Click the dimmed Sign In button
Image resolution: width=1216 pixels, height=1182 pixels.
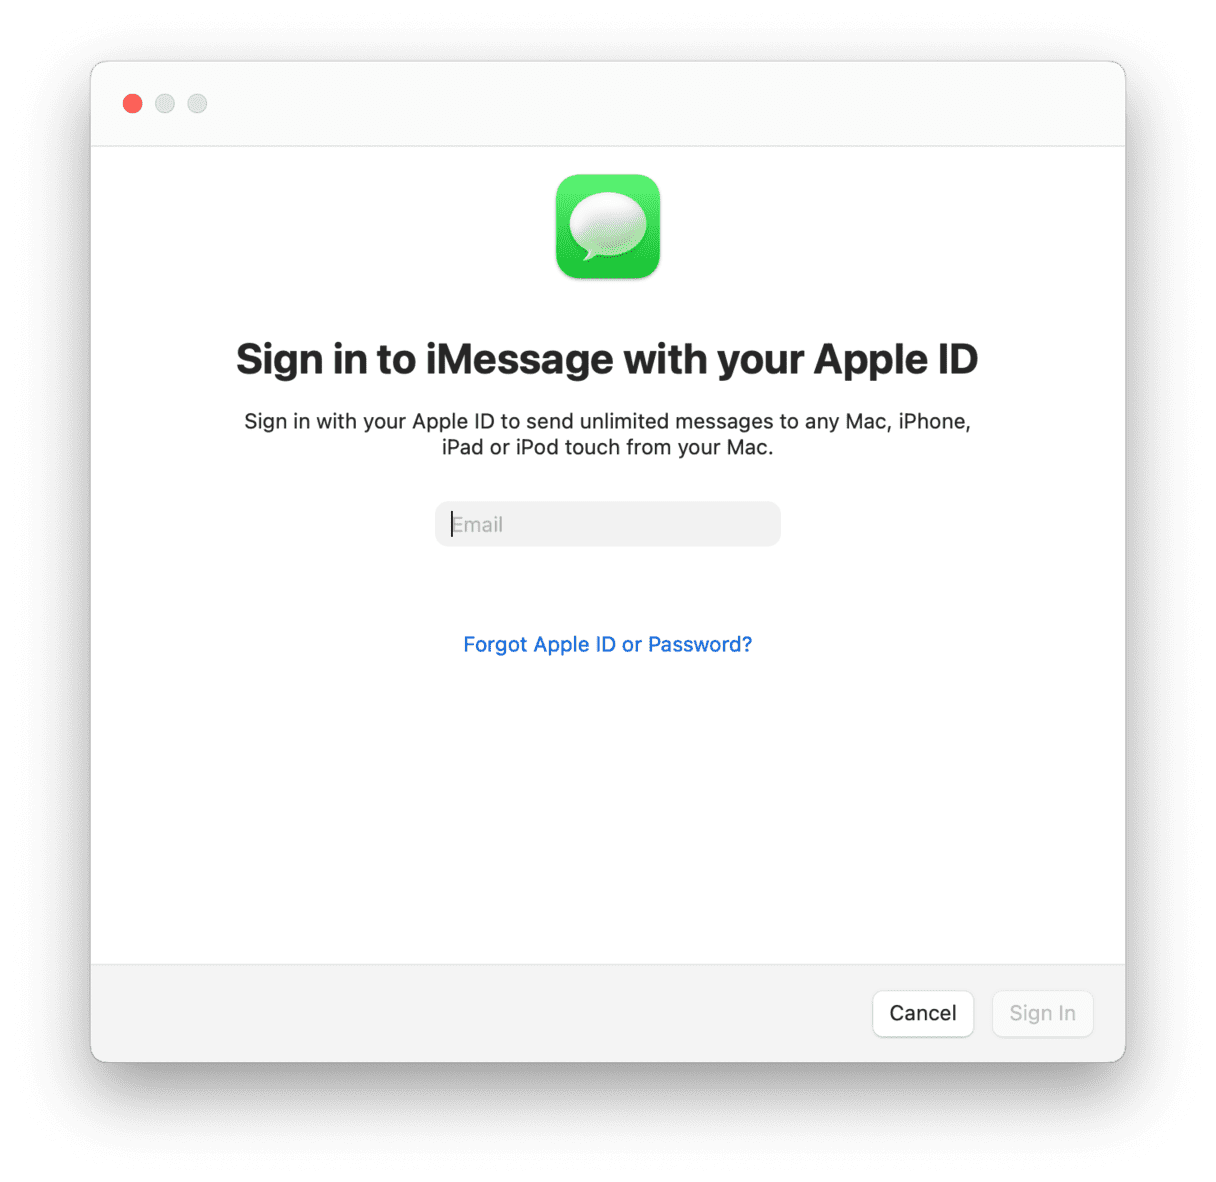1043,1013
